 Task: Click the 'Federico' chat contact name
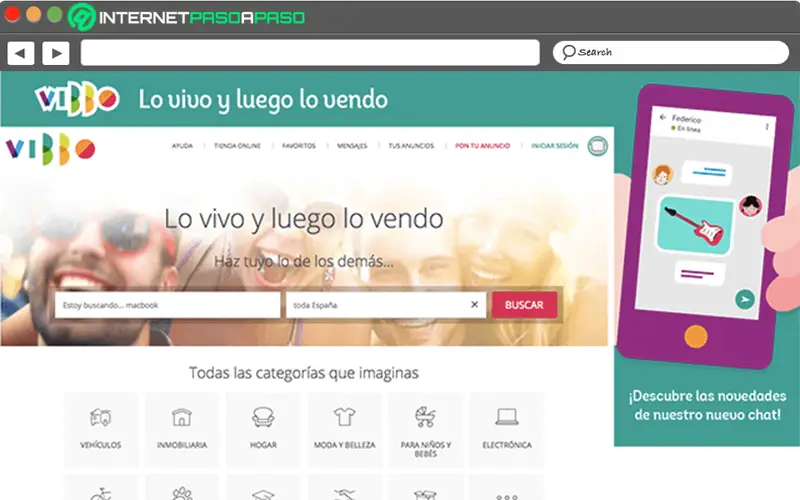686,119
